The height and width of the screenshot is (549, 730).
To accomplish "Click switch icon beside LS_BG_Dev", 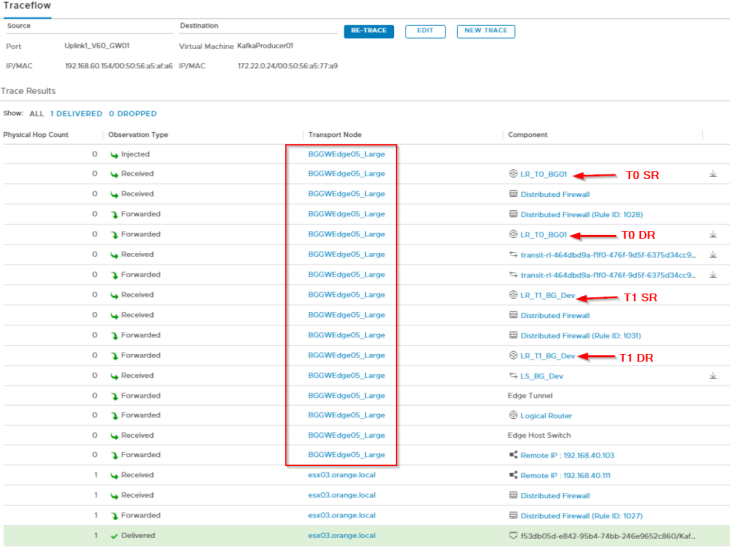I will (x=513, y=376).
